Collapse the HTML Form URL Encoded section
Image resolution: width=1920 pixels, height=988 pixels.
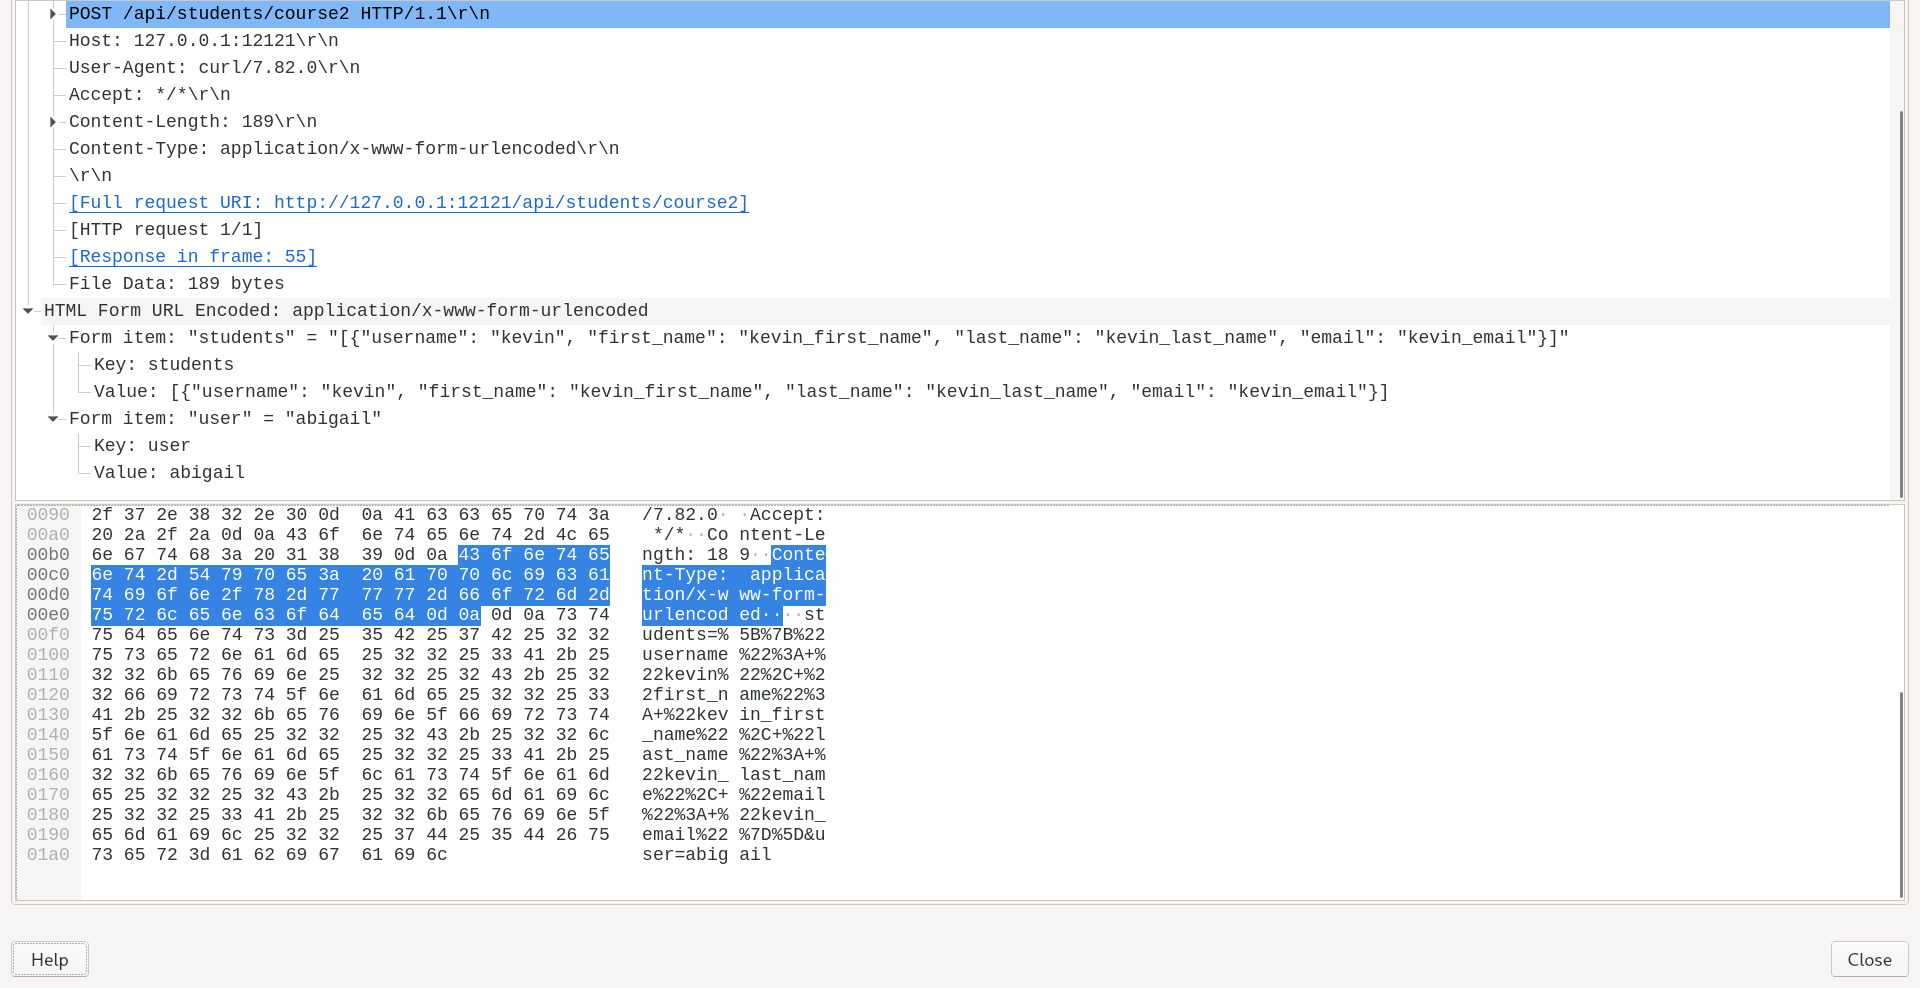click(x=28, y=310)
